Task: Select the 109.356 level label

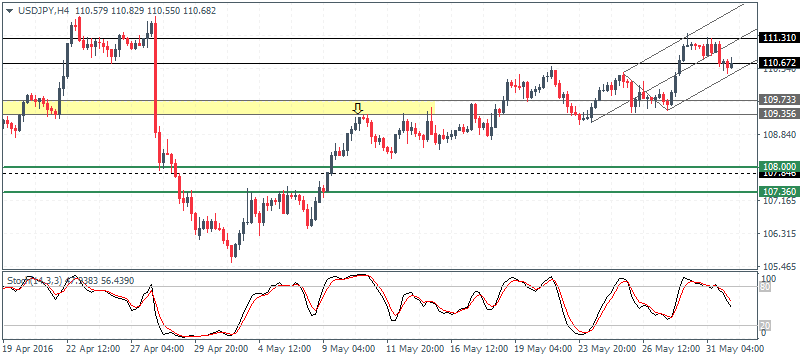Action: [779, 114]
